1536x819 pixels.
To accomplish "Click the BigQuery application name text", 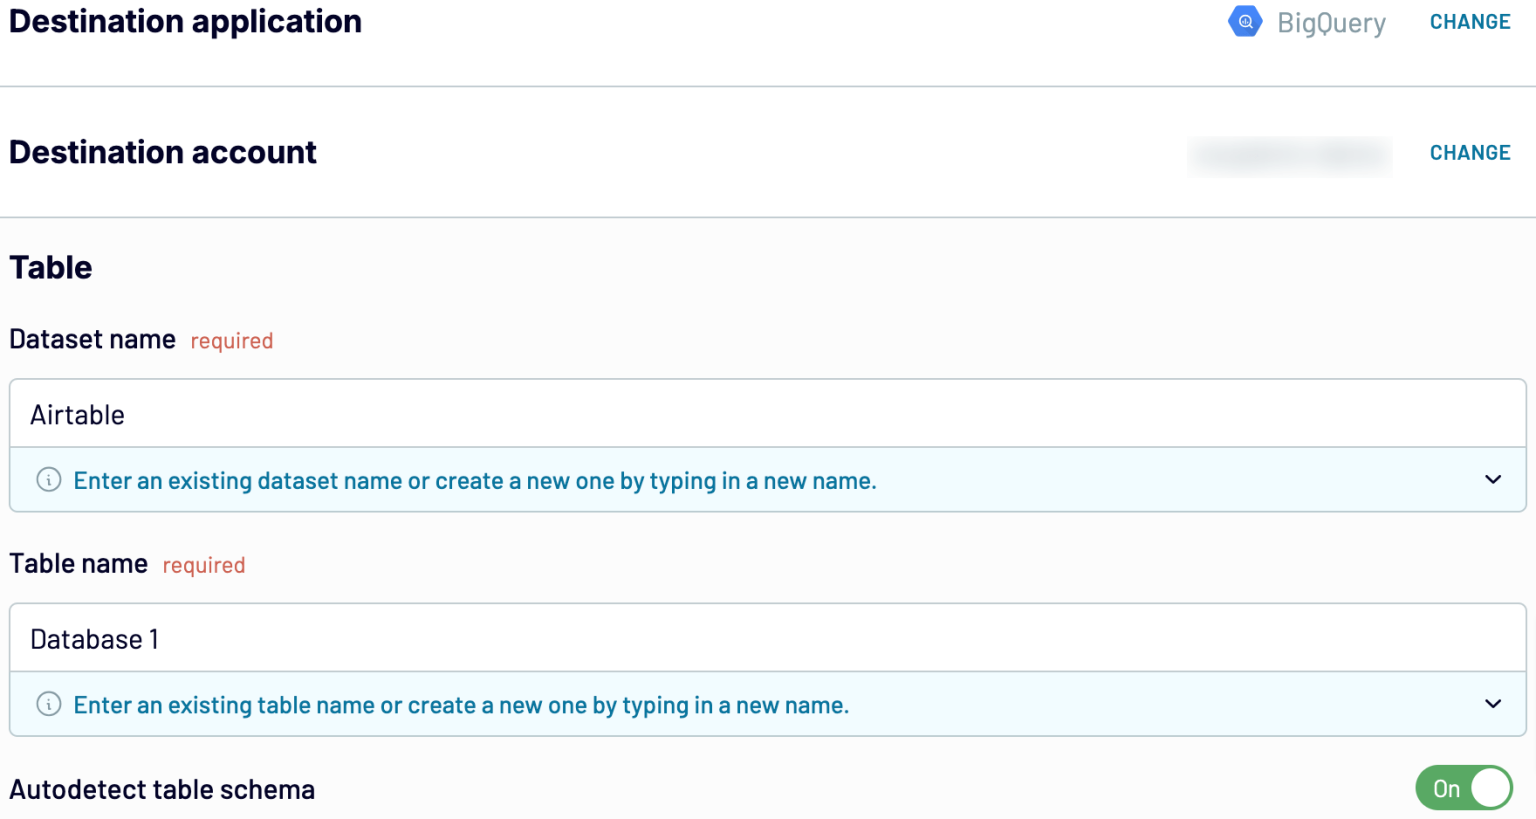I will [x=1331, y=23].
